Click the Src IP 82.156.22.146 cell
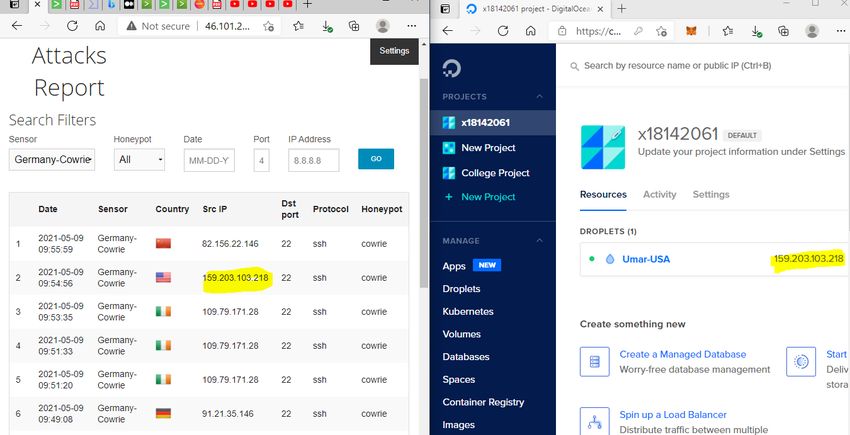850x435 pixels. coord(230,244)
